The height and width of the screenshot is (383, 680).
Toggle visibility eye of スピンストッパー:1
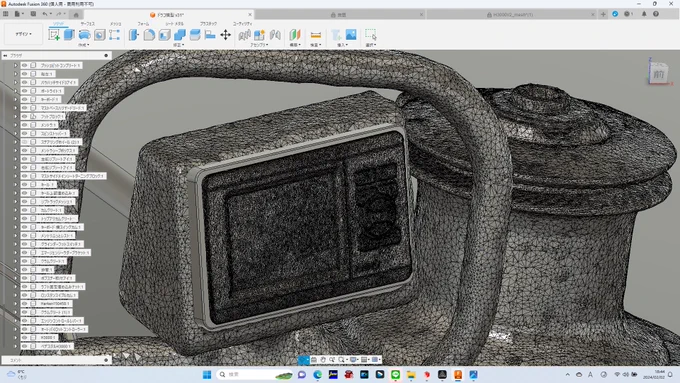(25, 133)
